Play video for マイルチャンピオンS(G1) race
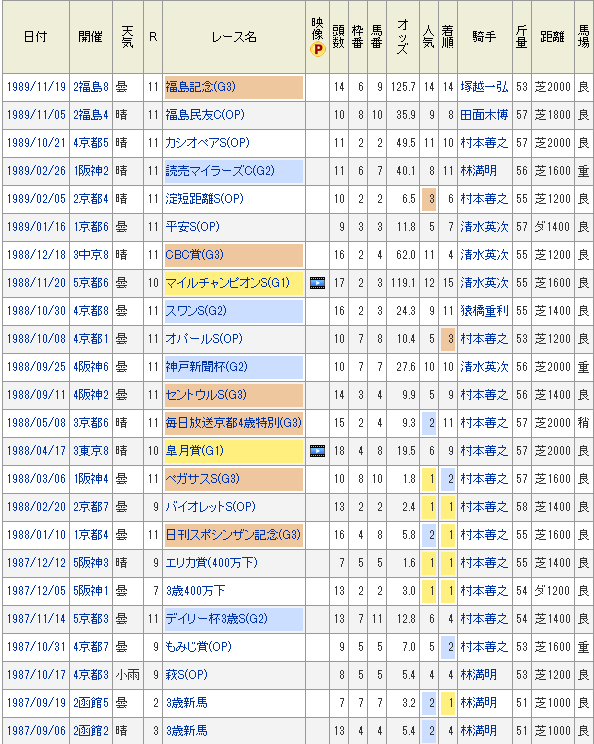 317,283
